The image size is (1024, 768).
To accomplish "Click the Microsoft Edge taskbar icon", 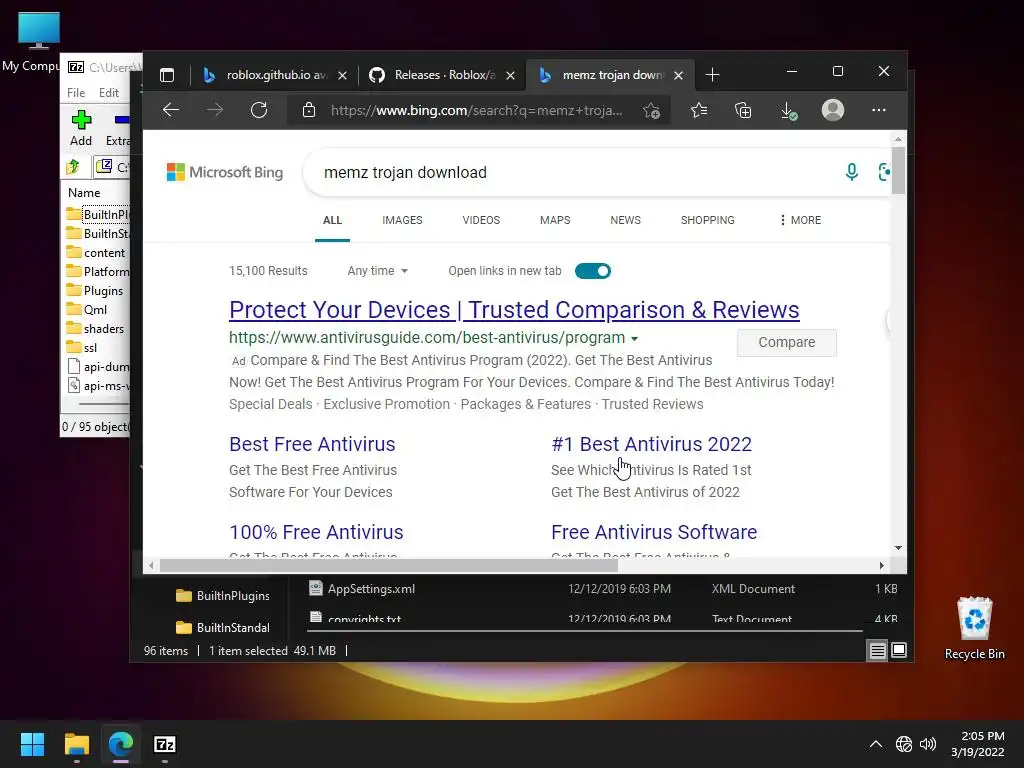I will point(121,744).
